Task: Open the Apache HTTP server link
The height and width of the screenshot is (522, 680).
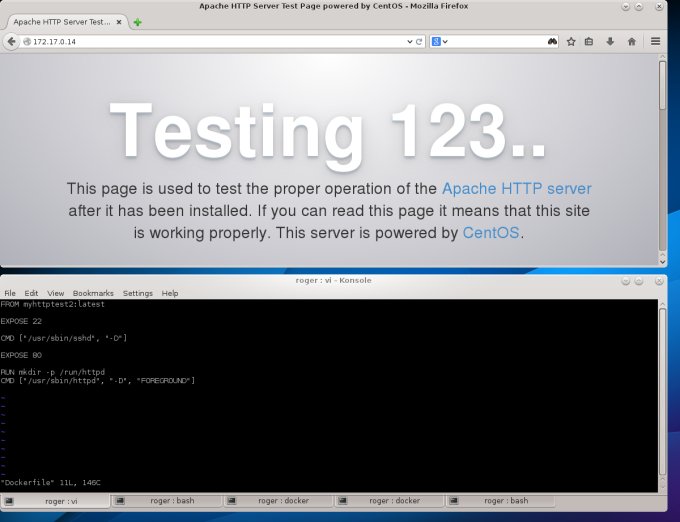Action: 517,189
